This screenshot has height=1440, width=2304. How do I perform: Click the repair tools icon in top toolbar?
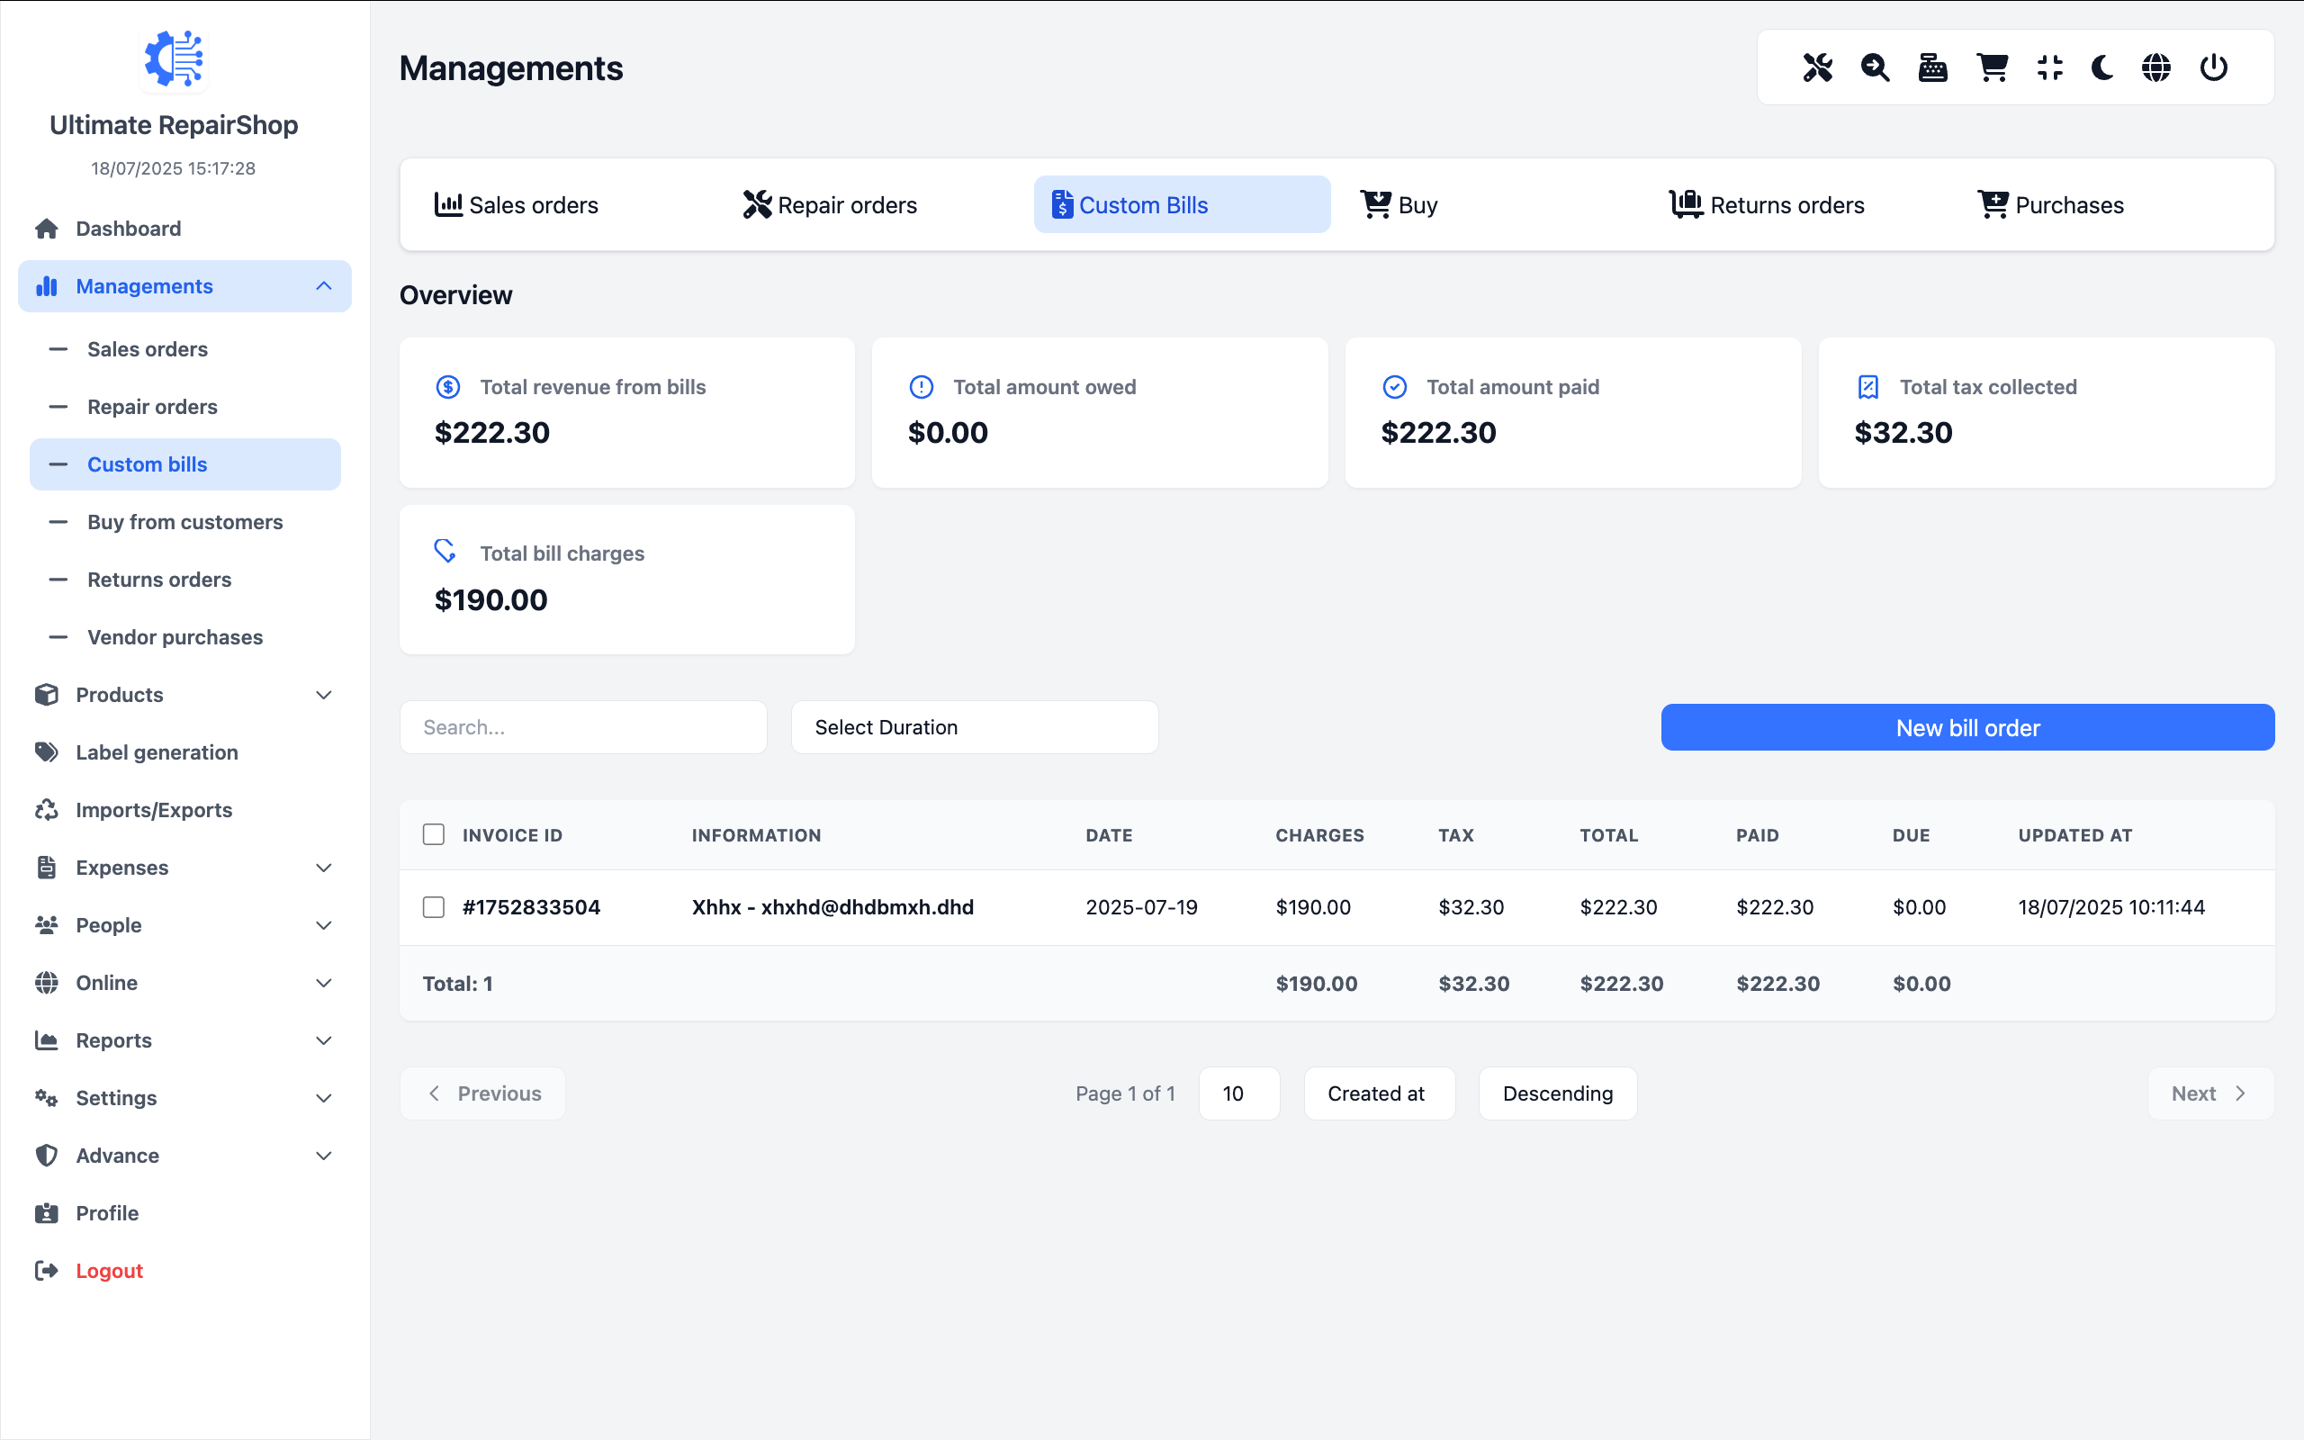1817,67
